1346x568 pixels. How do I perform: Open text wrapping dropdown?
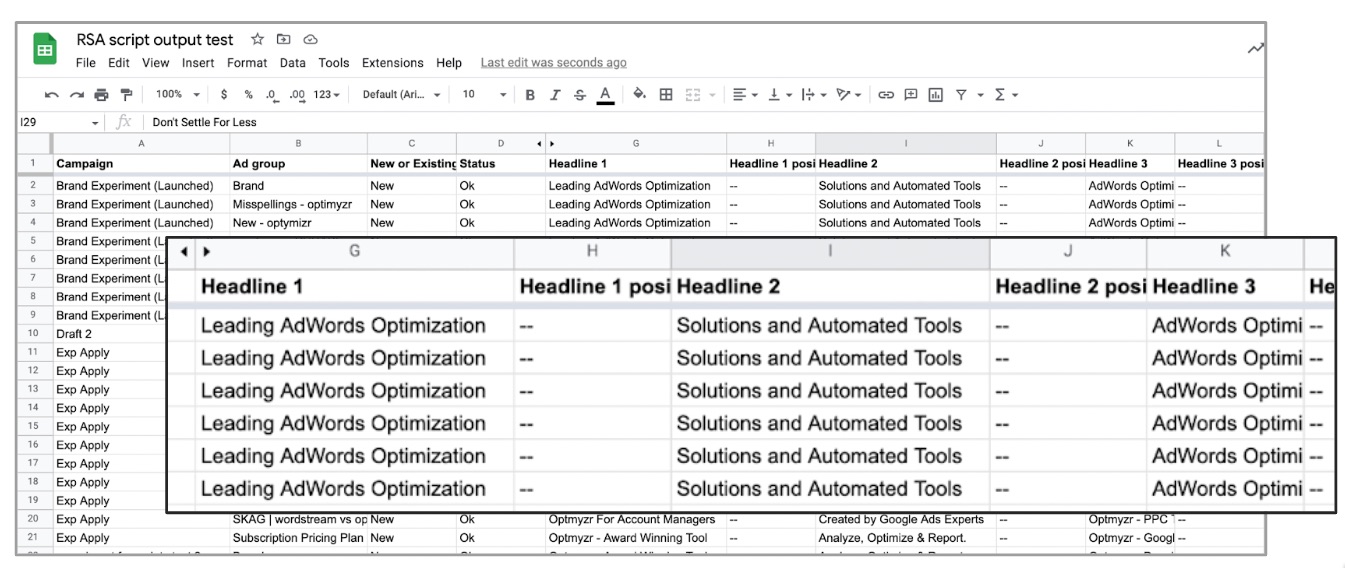[813, 95]
